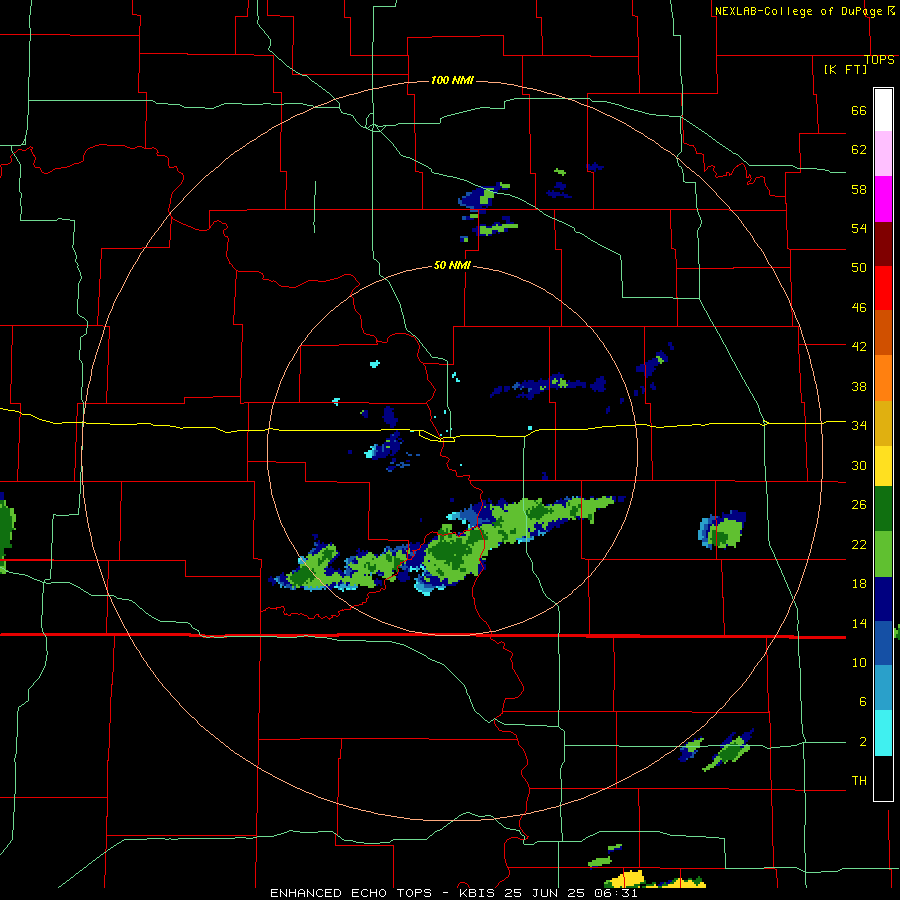Viewport: 900px width, 900px height.
Task: Click the 'KBIS' radar site identifier
Action: tap(479, 893)
